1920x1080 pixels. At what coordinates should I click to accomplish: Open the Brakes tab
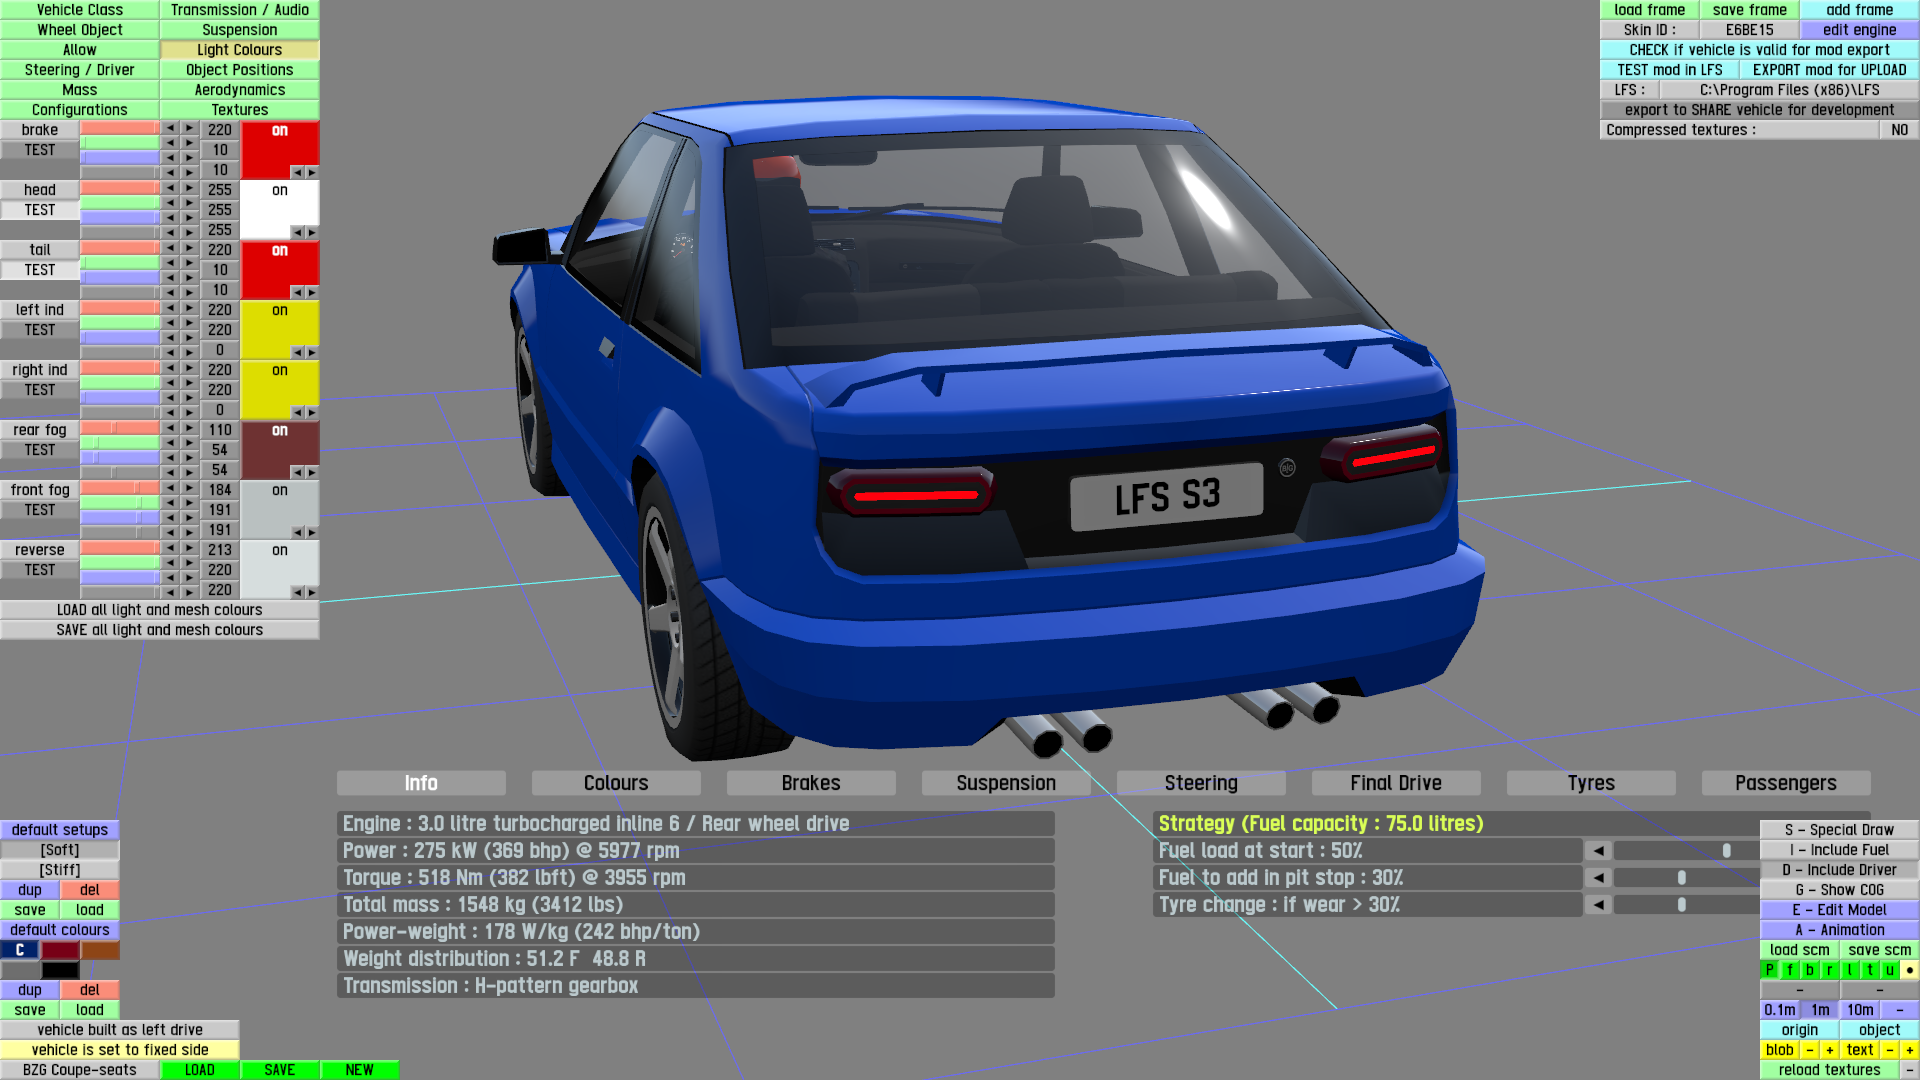tap(810, 783)
